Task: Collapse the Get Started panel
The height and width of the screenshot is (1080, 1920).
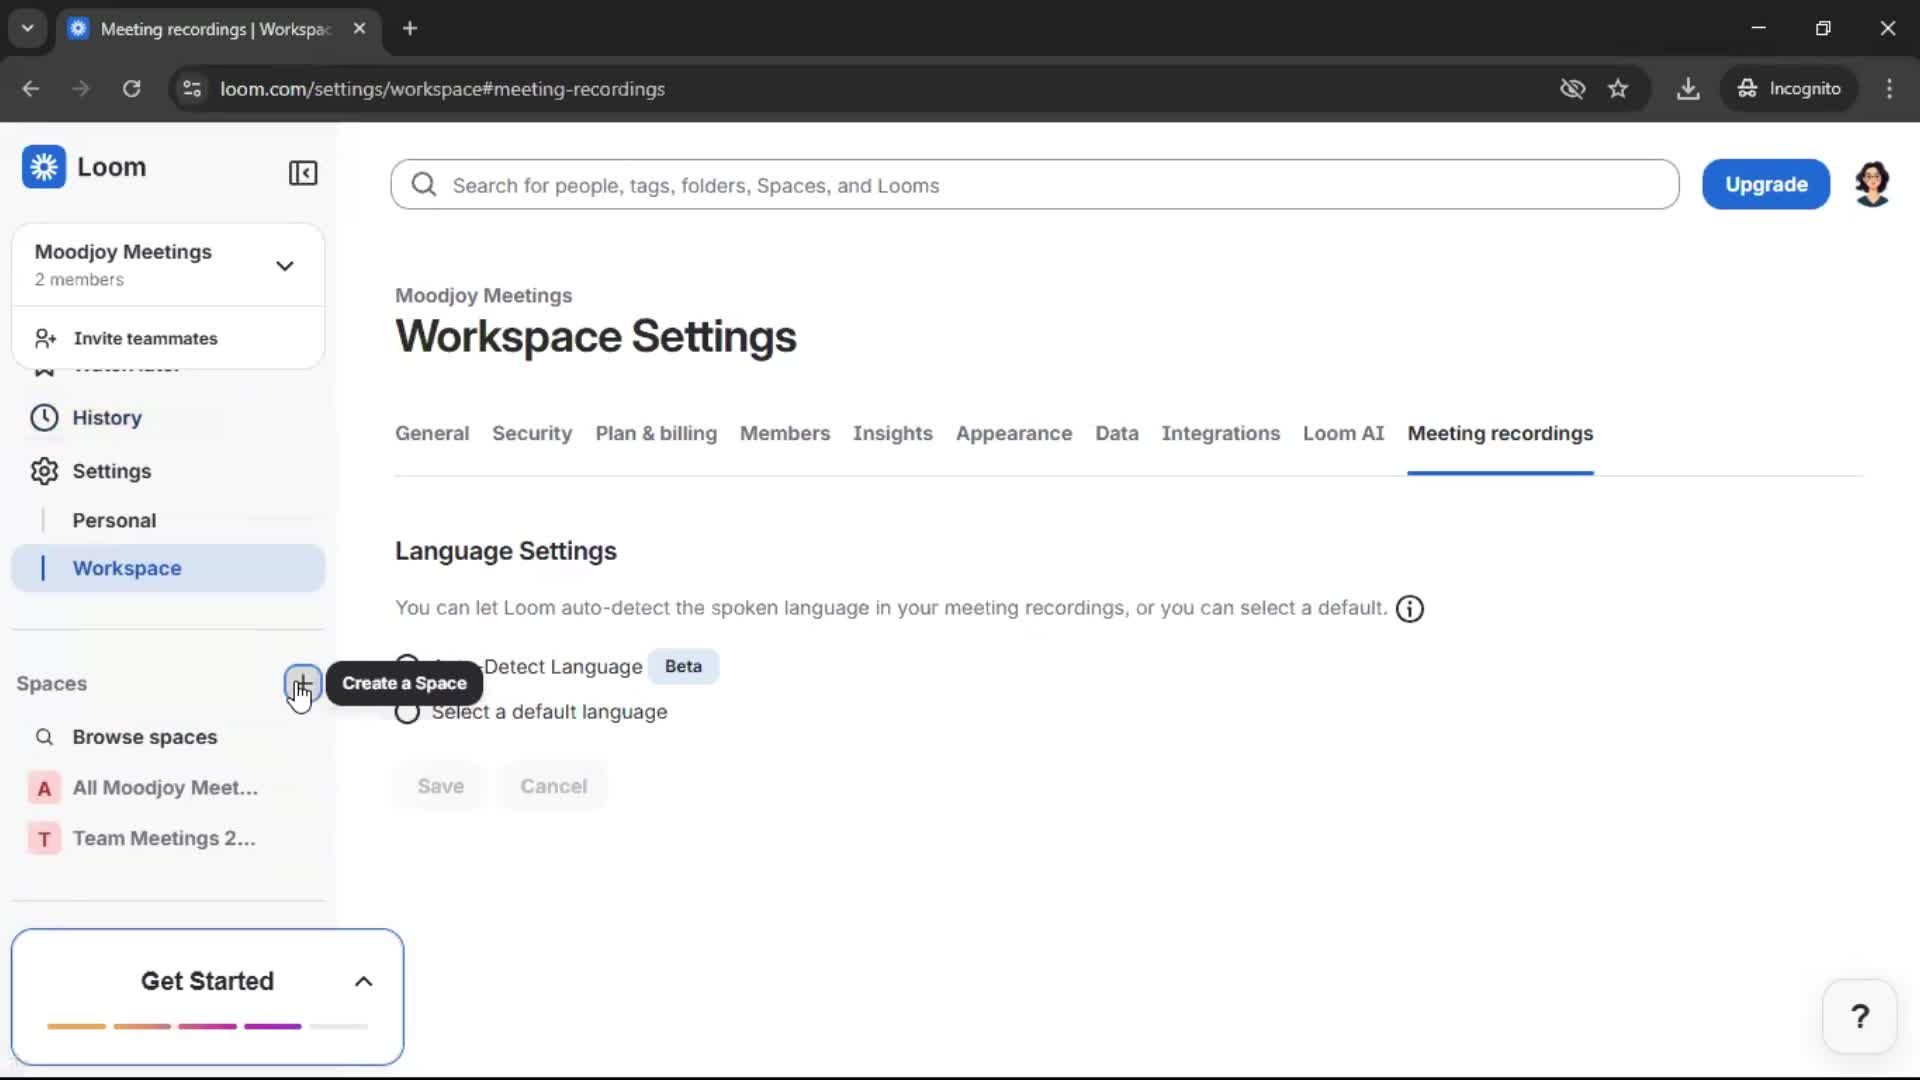Action: [363, 981]
